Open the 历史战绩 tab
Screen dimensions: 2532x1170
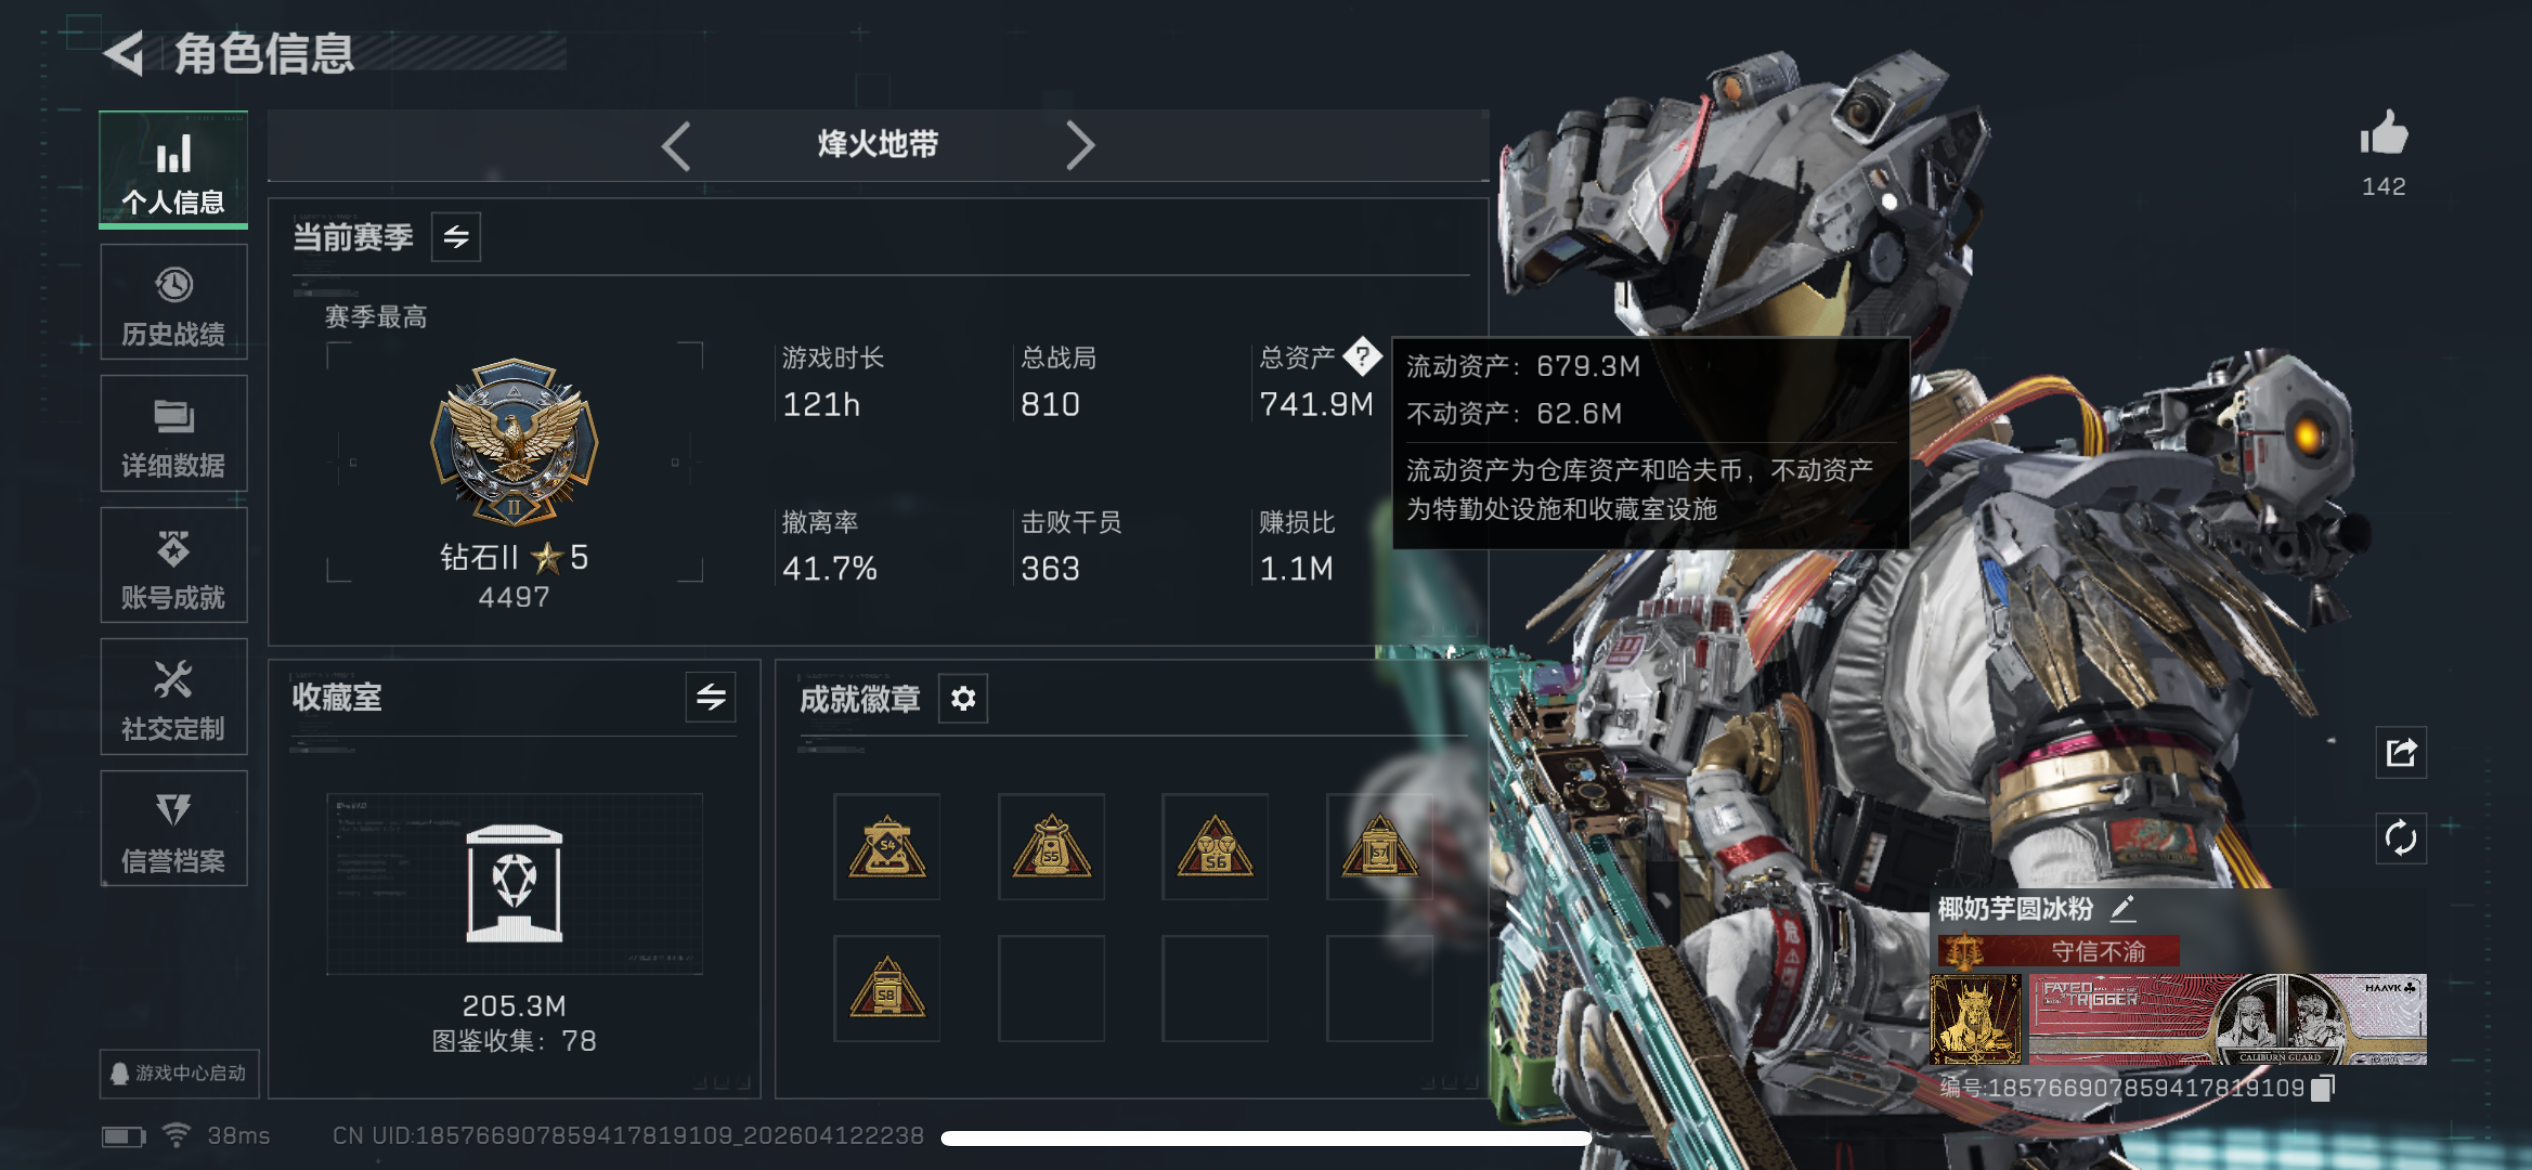click(174, 303)
